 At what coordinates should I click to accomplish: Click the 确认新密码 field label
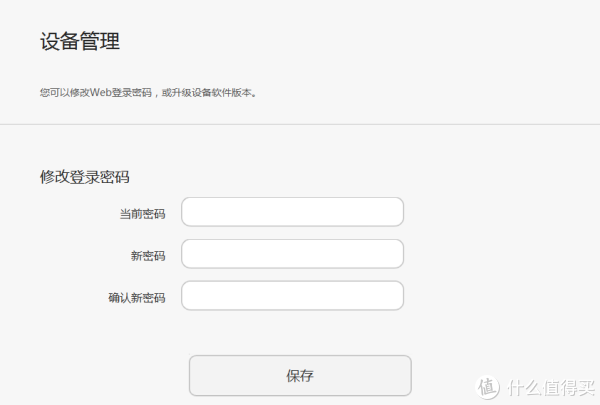(x=137, y=297)
